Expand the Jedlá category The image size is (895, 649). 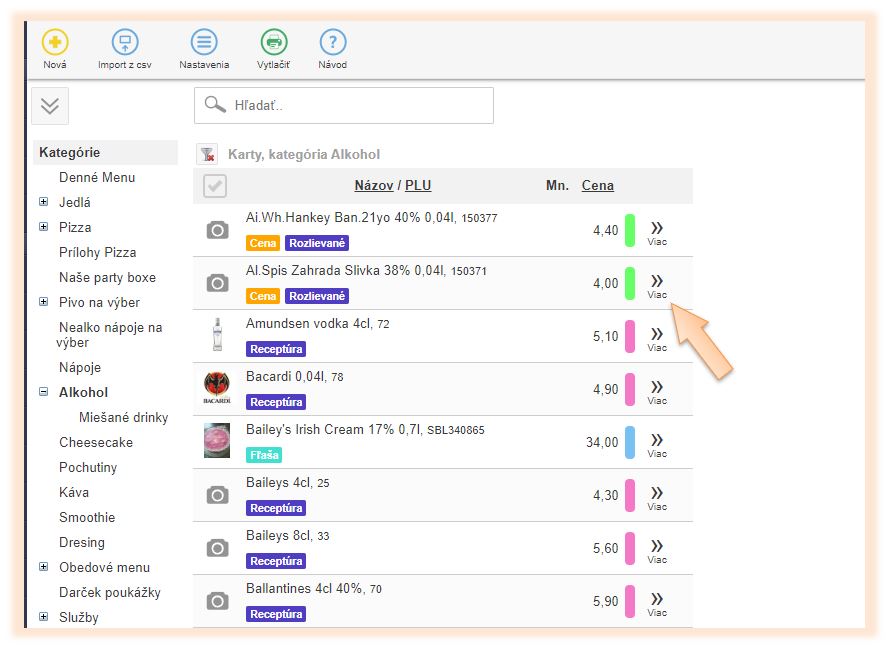tap(43, 202)
